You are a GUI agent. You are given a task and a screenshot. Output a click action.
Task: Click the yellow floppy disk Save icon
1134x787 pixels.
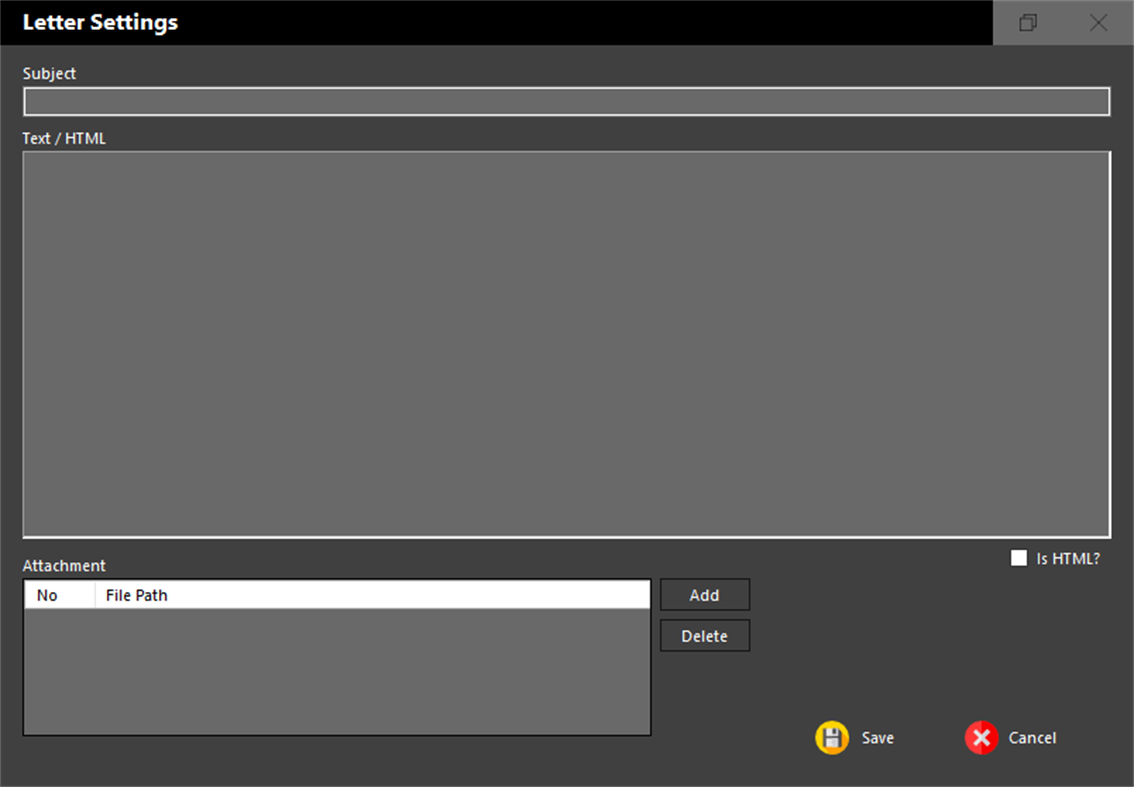click(x=832, y=737)
